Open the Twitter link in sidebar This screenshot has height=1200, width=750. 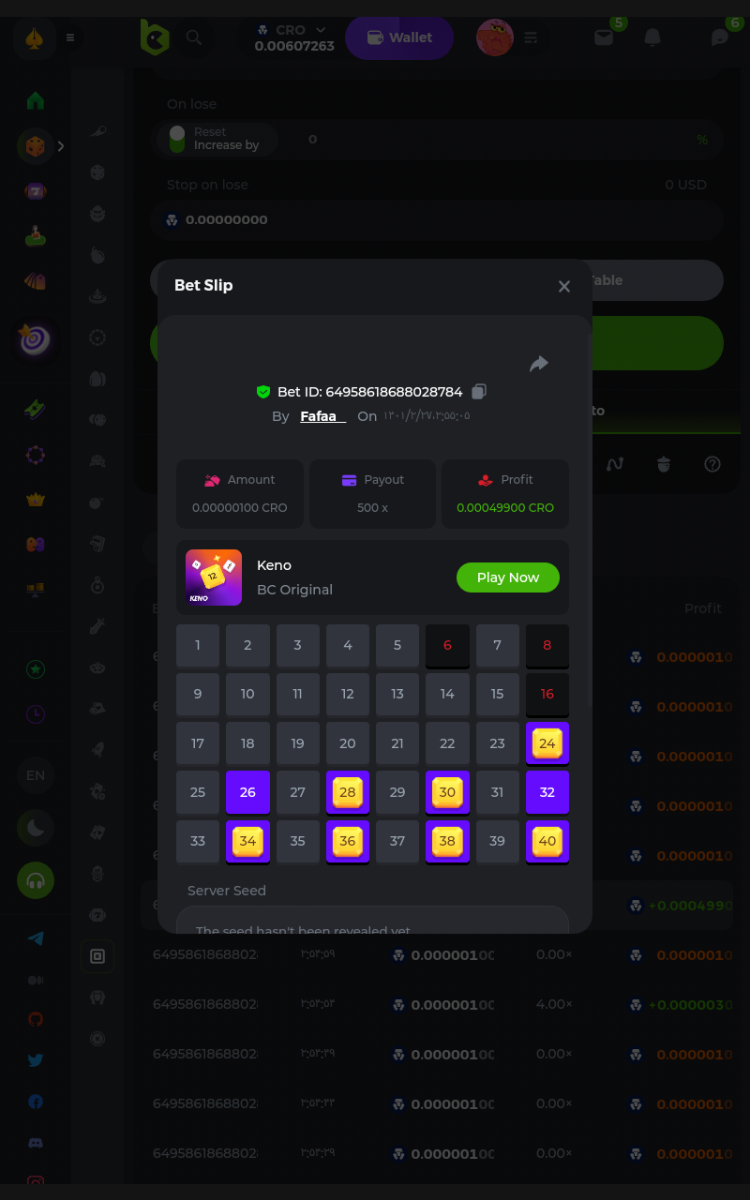[x=36, y=1060]
